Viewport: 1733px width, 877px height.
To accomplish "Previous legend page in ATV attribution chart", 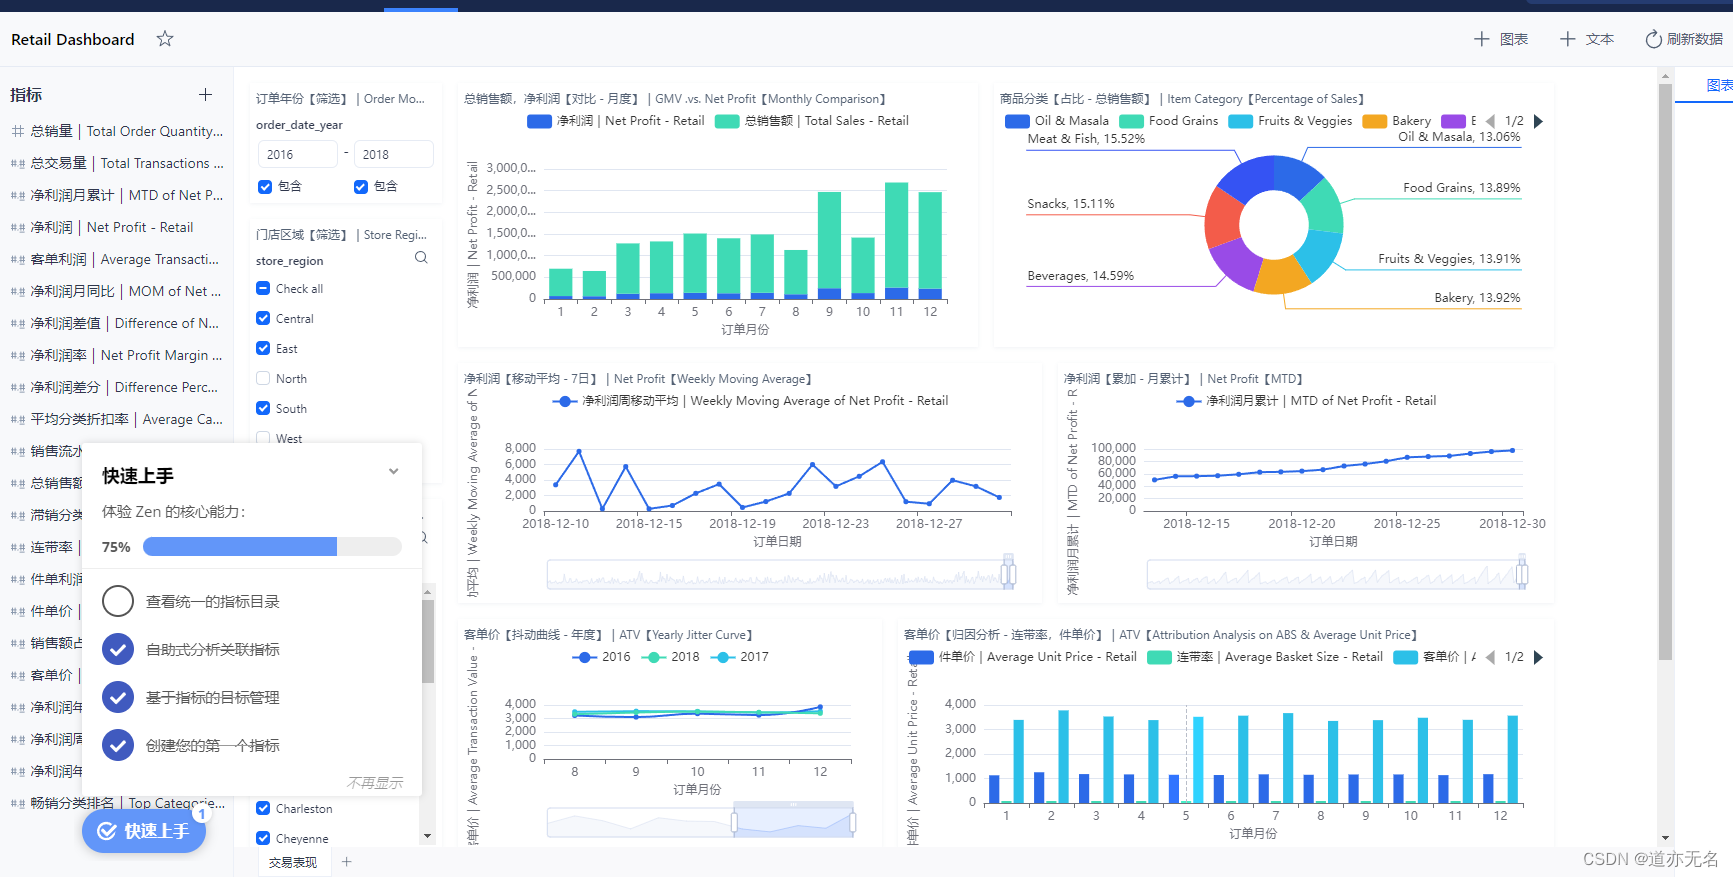I will tap(1490, 657).
